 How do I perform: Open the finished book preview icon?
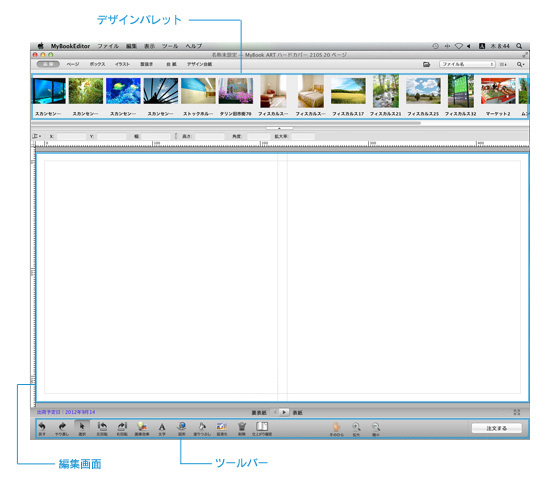click(262, 426)
